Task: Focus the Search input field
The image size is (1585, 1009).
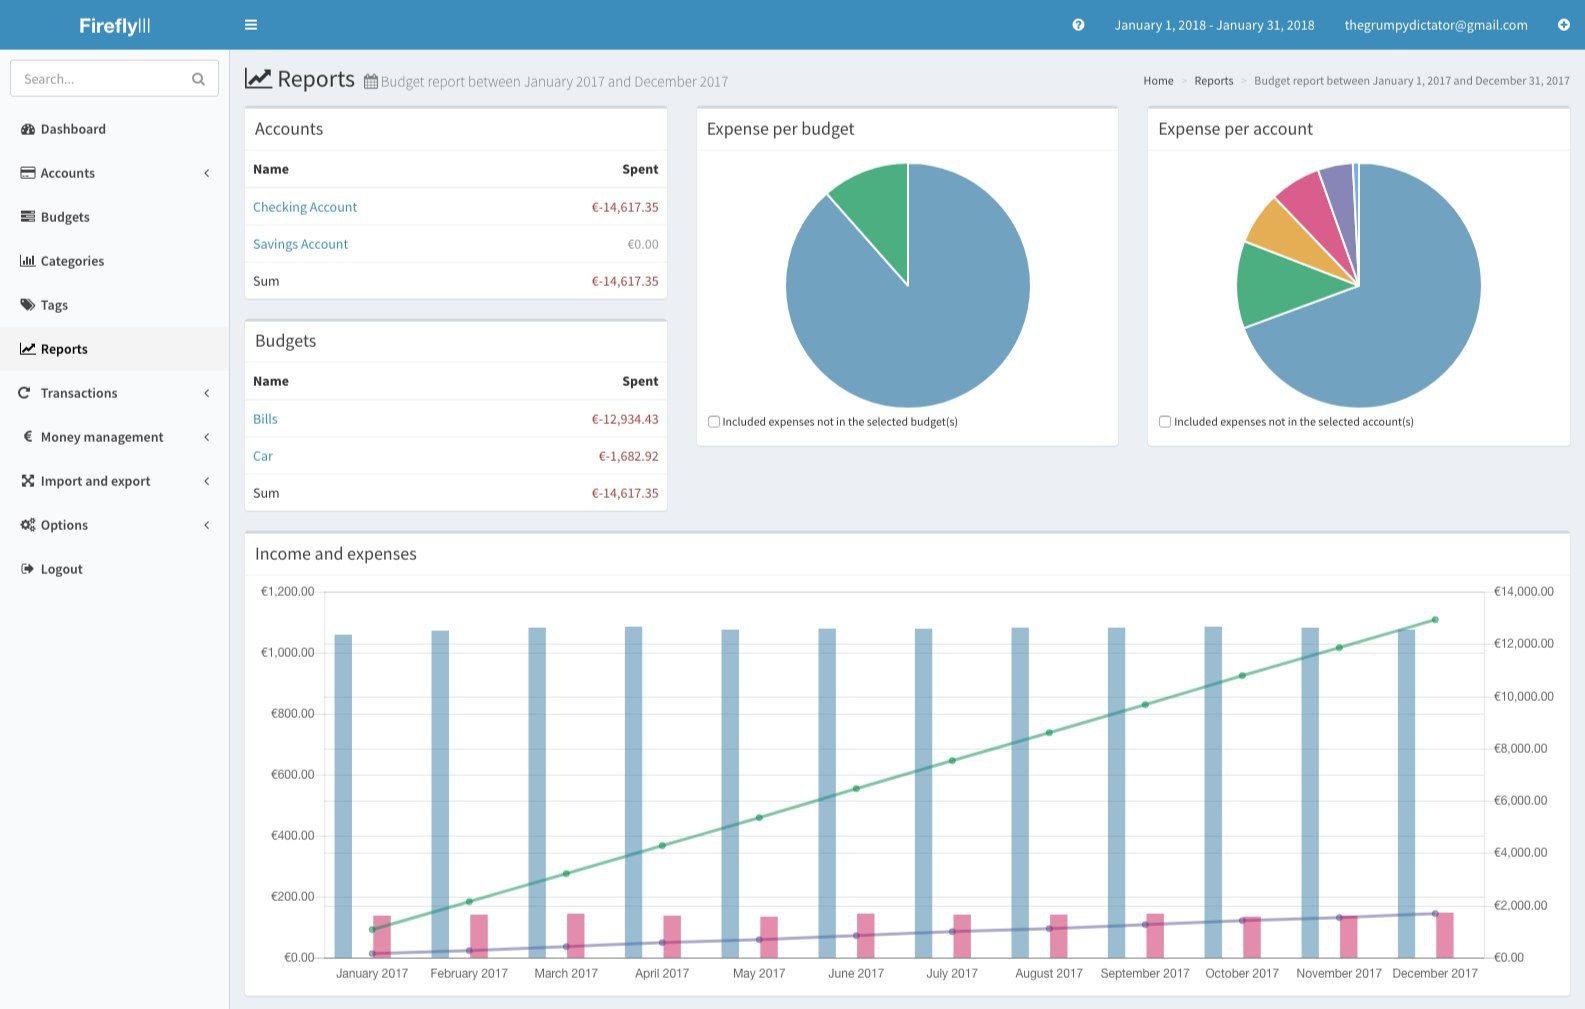Action: pyautogui.click(x=100, y=79)
